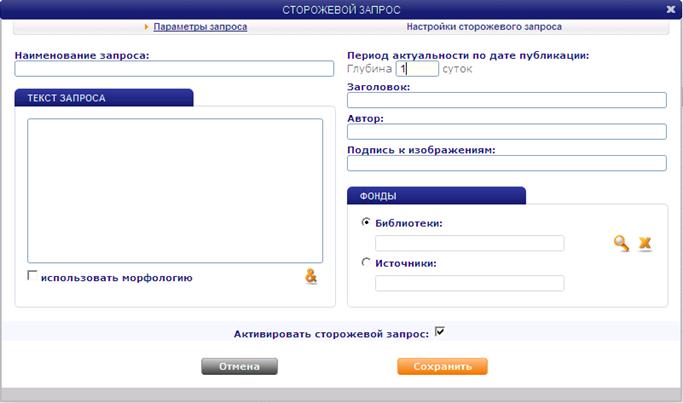Open the Параметры запроса tab
Viewport: 683px width, 403px height.
pos(200,27)
